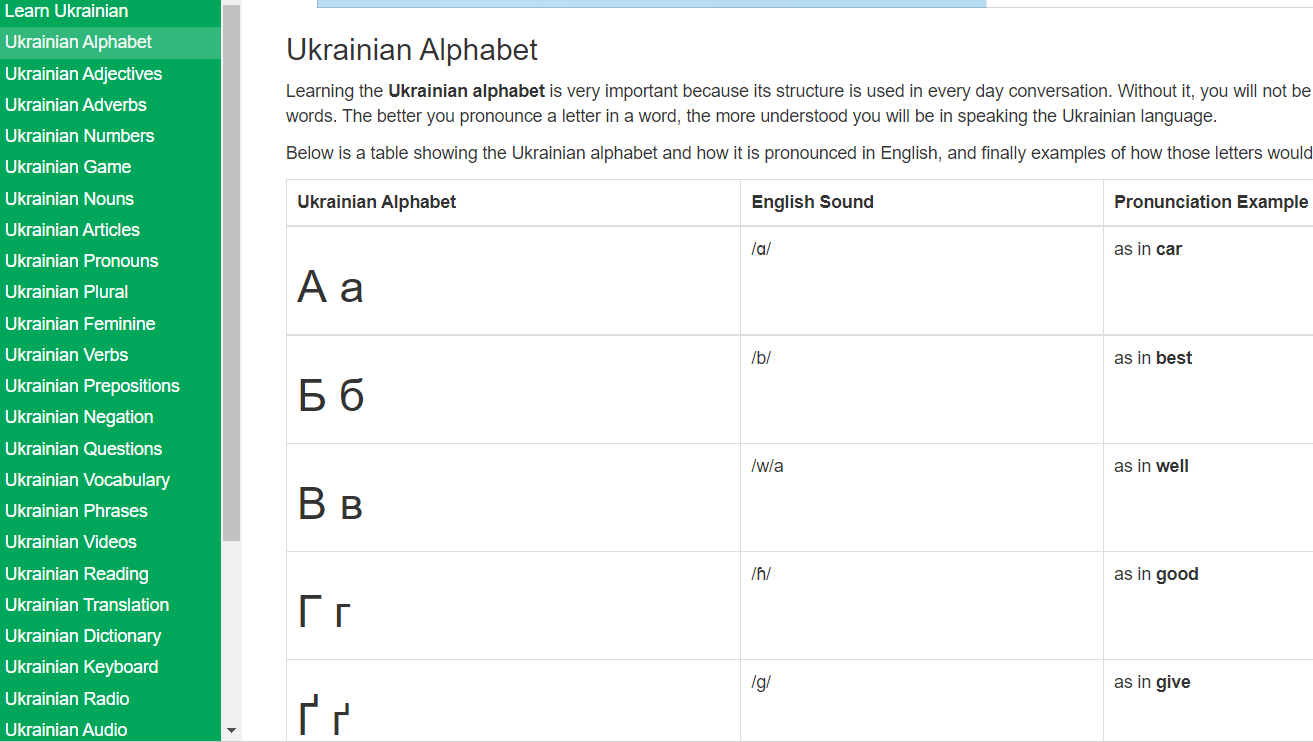The image size is (1313, 742).
Task: Open the Ukrainian Adverbs lesson
Action: pyautogui.click(x=76, y=105)
